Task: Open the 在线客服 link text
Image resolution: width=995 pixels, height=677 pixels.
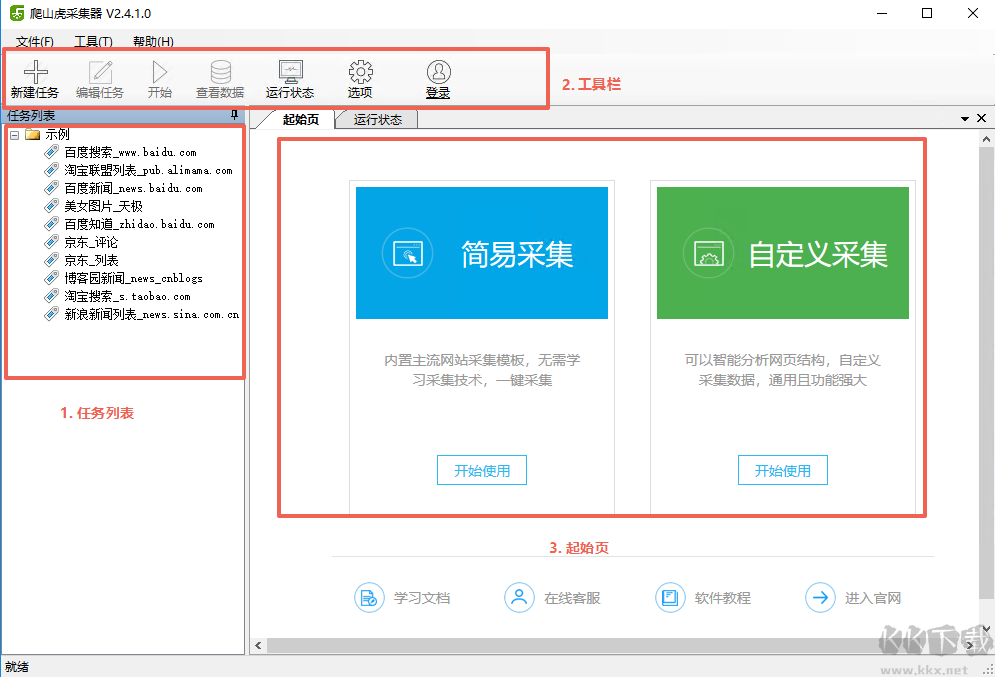Action: 572,598
